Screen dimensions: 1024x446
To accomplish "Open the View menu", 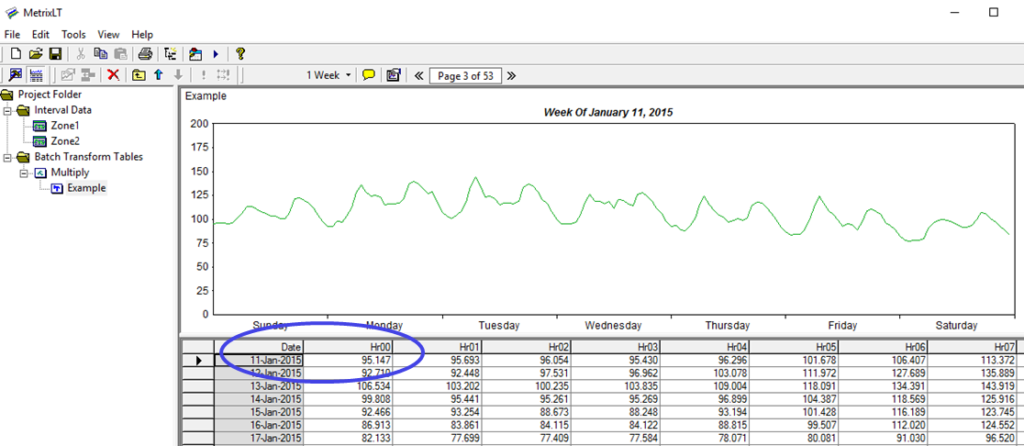I will coord(109,34).
